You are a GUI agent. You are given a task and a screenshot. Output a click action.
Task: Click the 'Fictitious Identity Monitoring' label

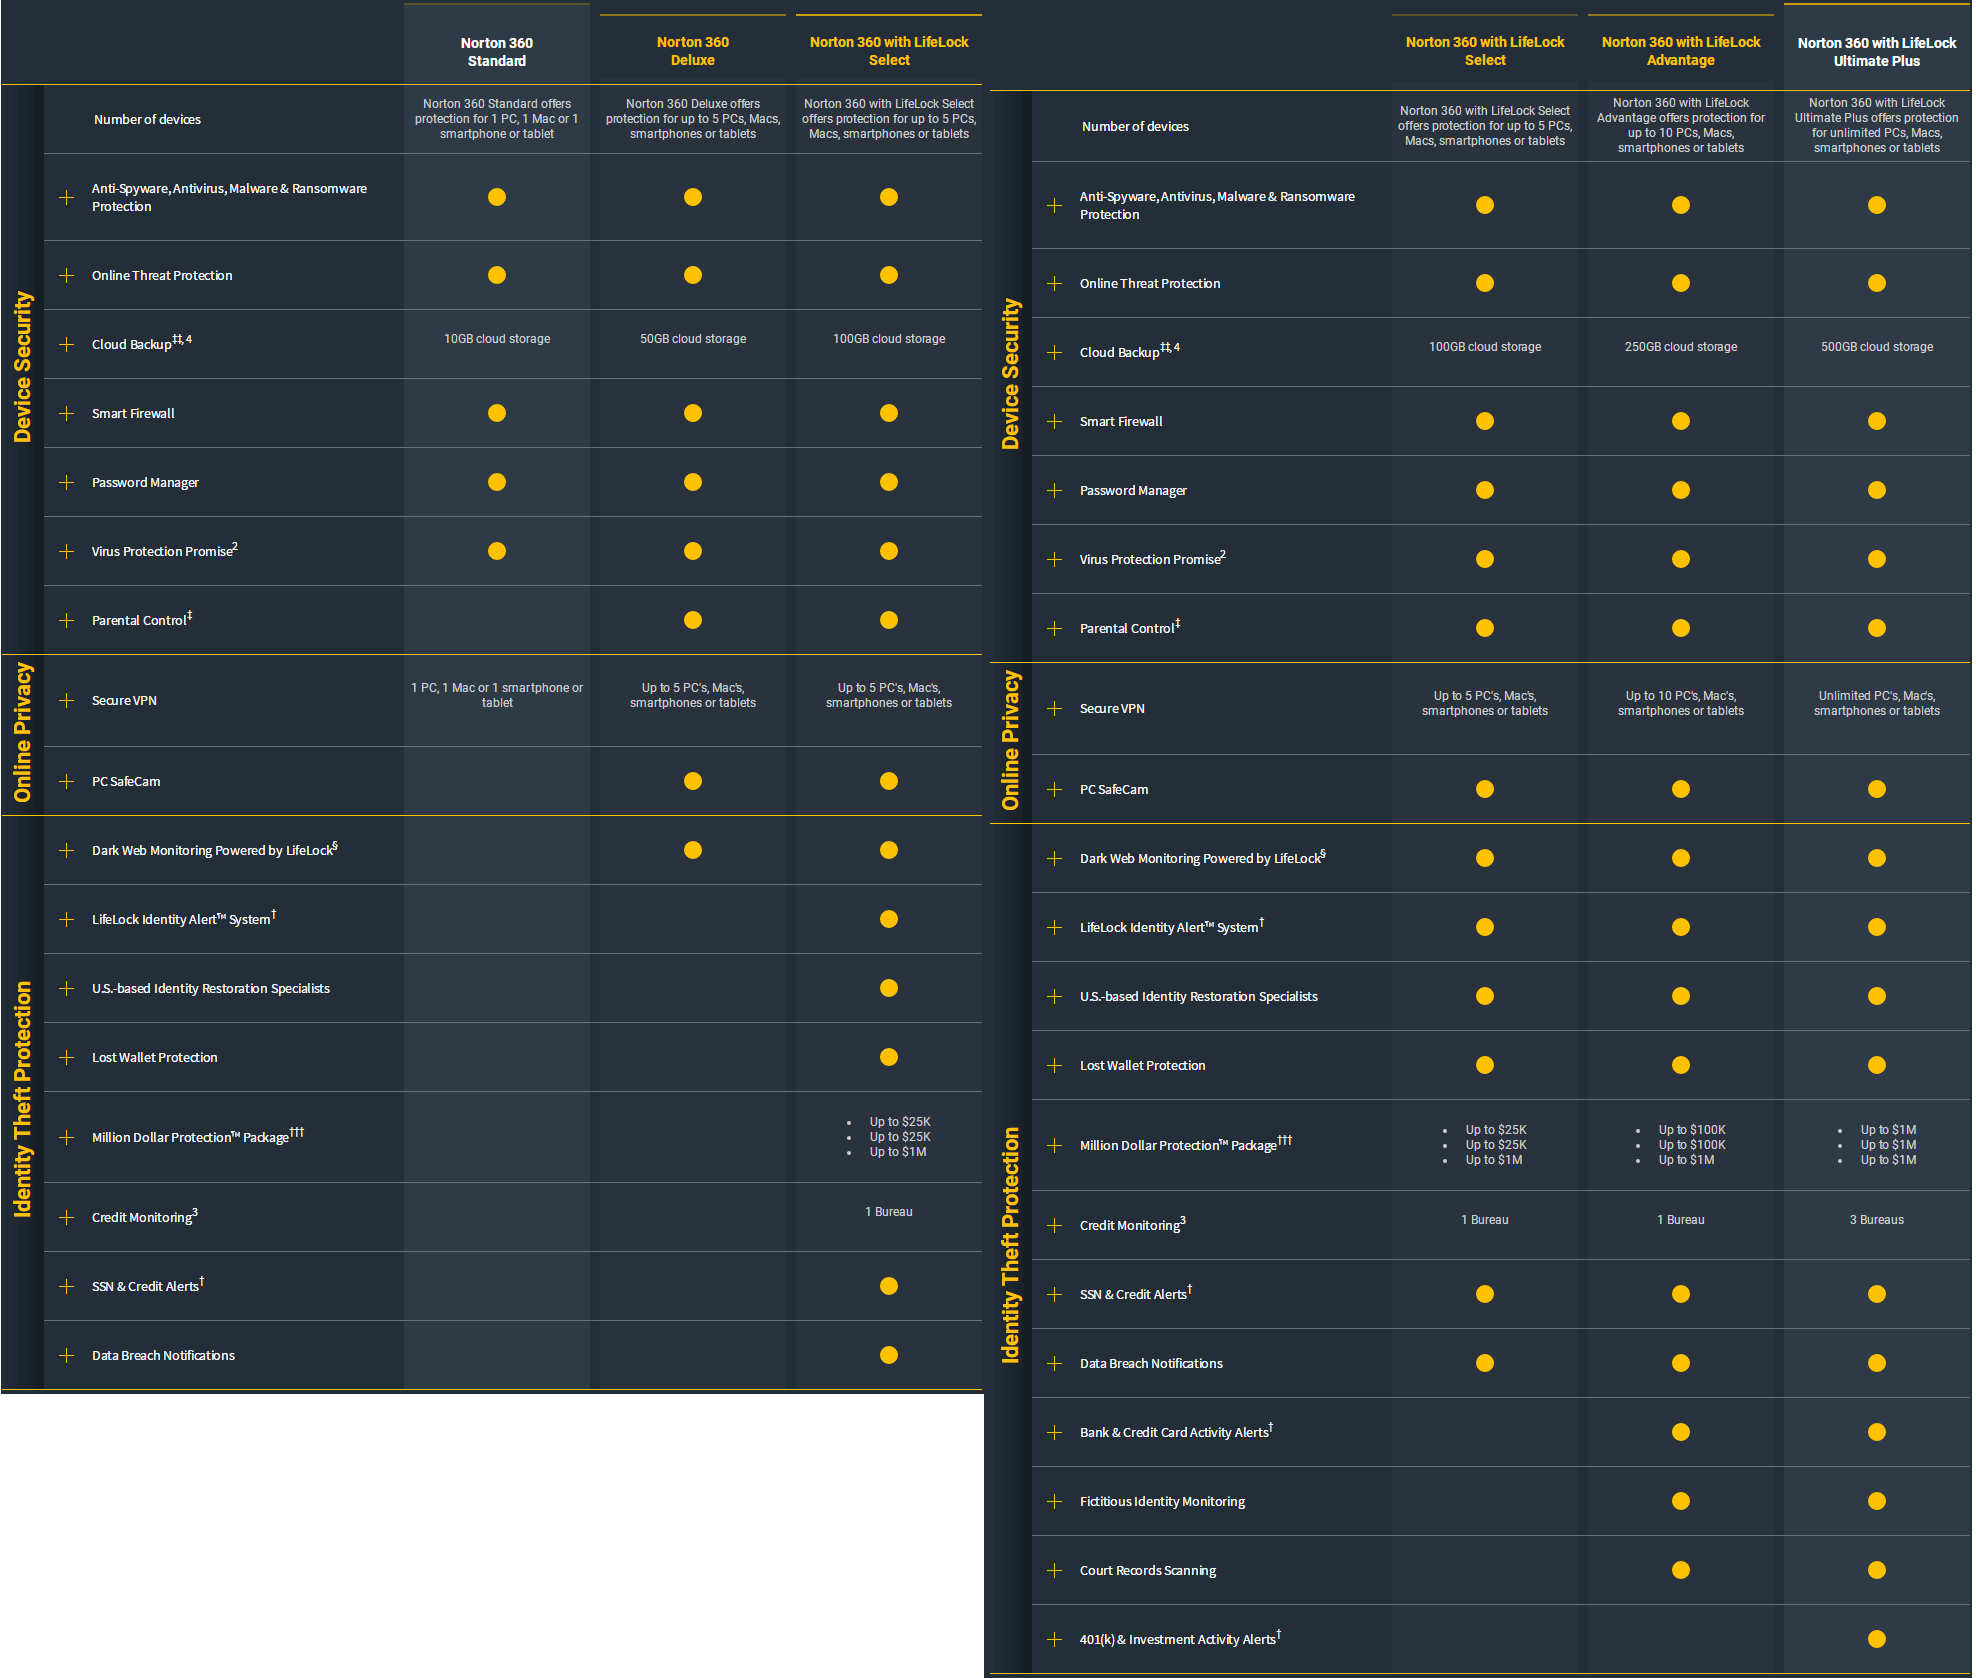tap(1162, 1501)
